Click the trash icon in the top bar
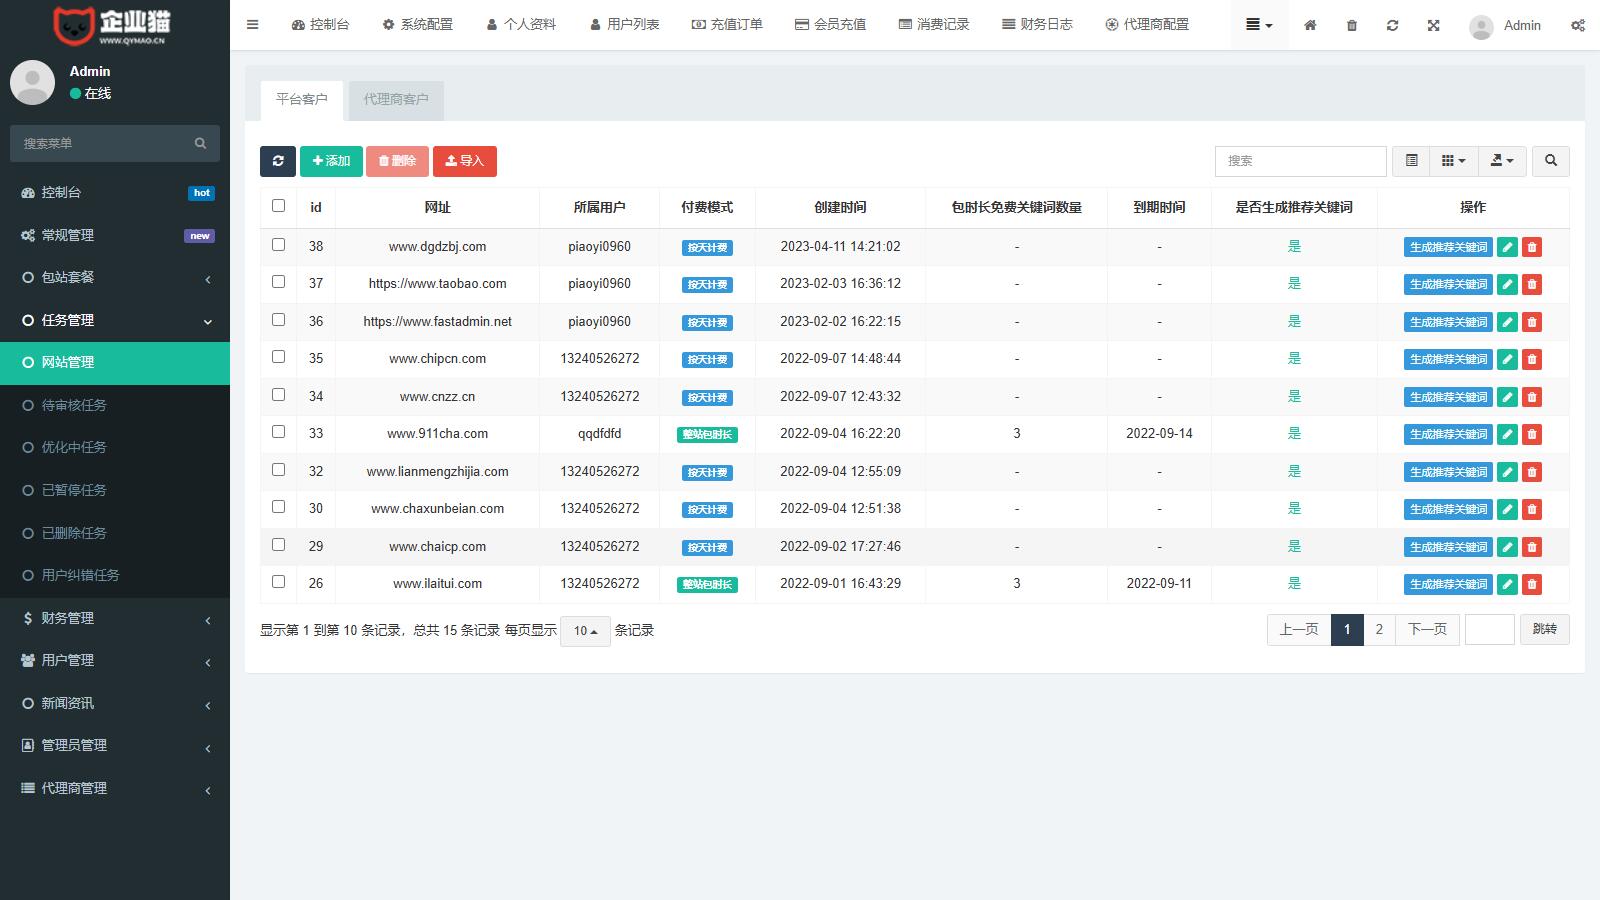Viewport: 1600px width, 900px height. pos(1351,25)
